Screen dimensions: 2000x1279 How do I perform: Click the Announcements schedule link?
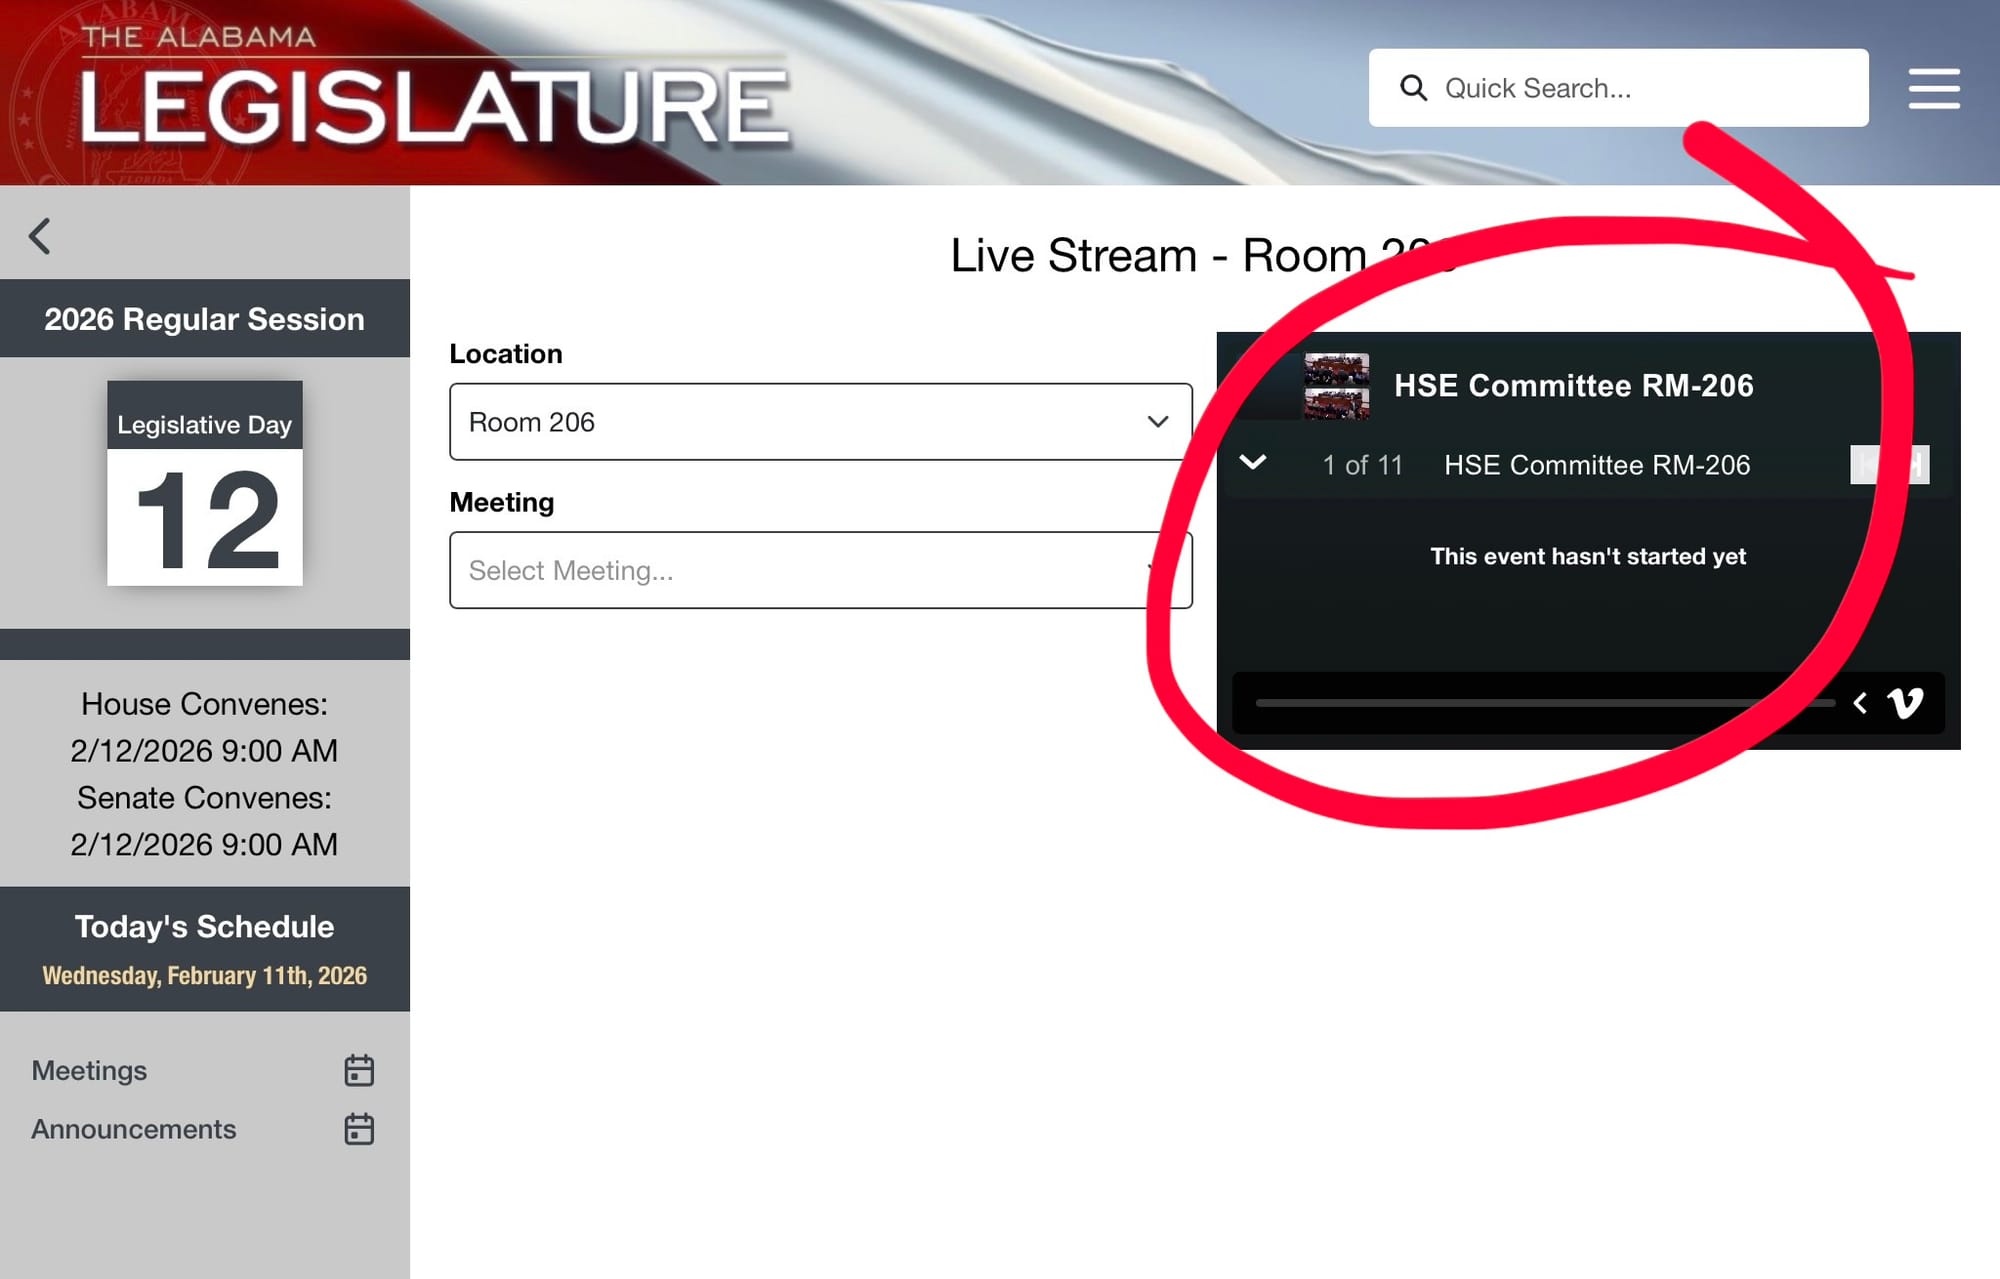[133, 1129]
